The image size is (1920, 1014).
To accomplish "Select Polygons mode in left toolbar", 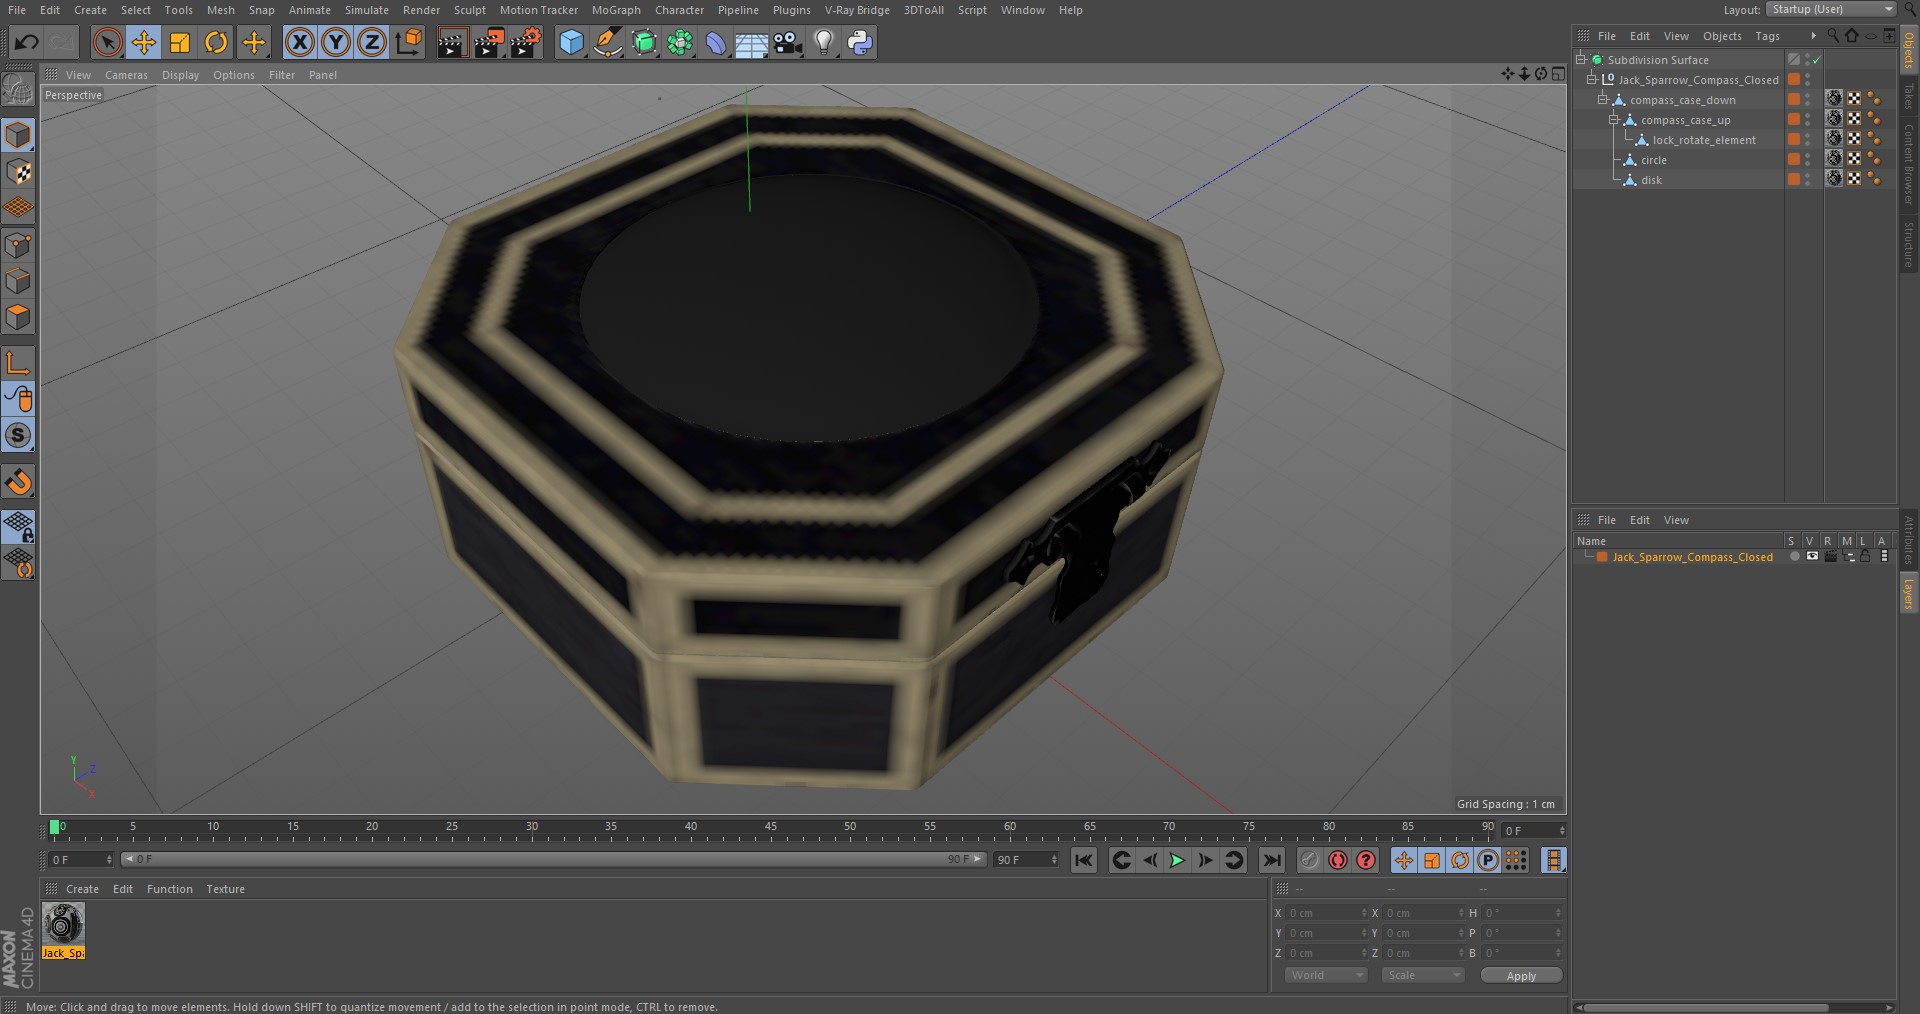I will pyautogui.click(x=18, y=318).
